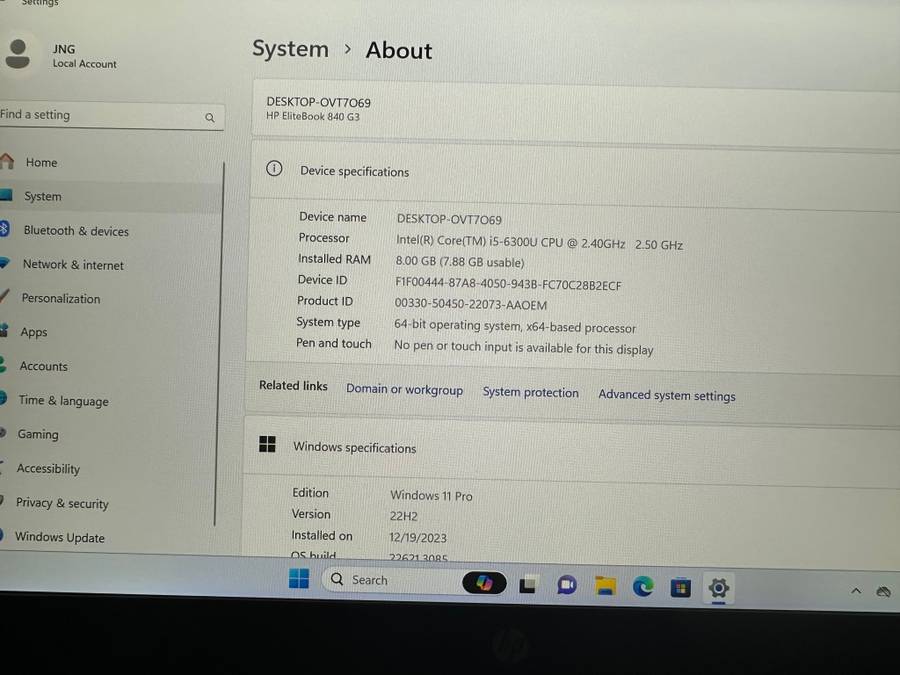The height and width of the screenshot is (675, 900).
Task: Open Advanced system settings link
Action: 666,395
